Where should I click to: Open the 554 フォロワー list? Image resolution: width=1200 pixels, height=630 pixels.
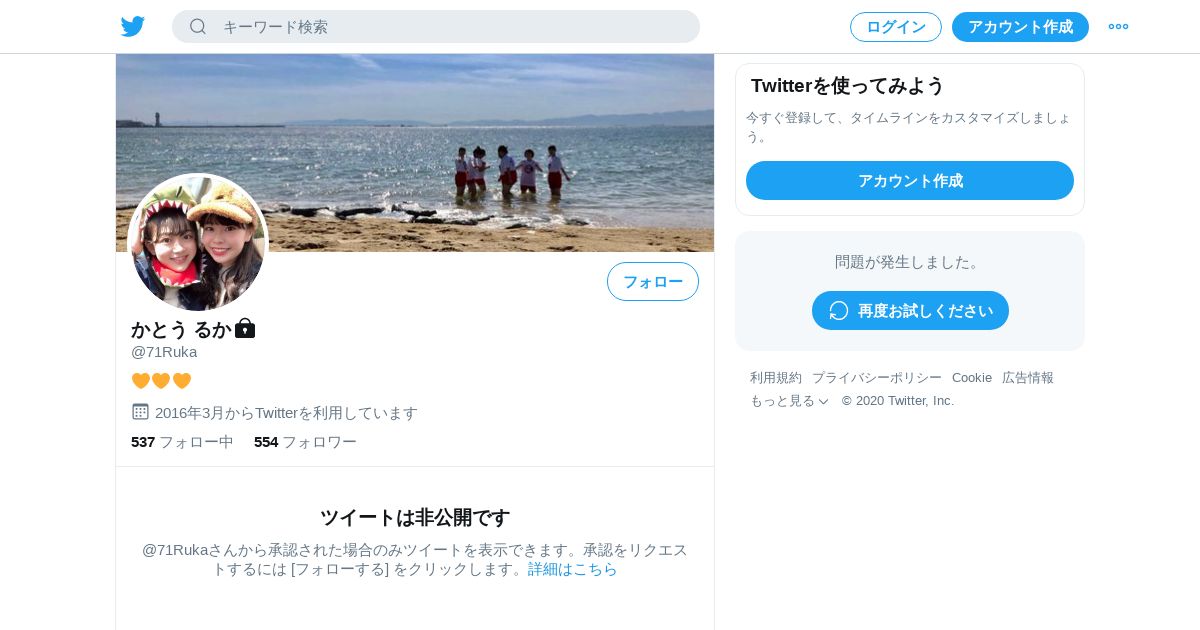pos(305,441)
